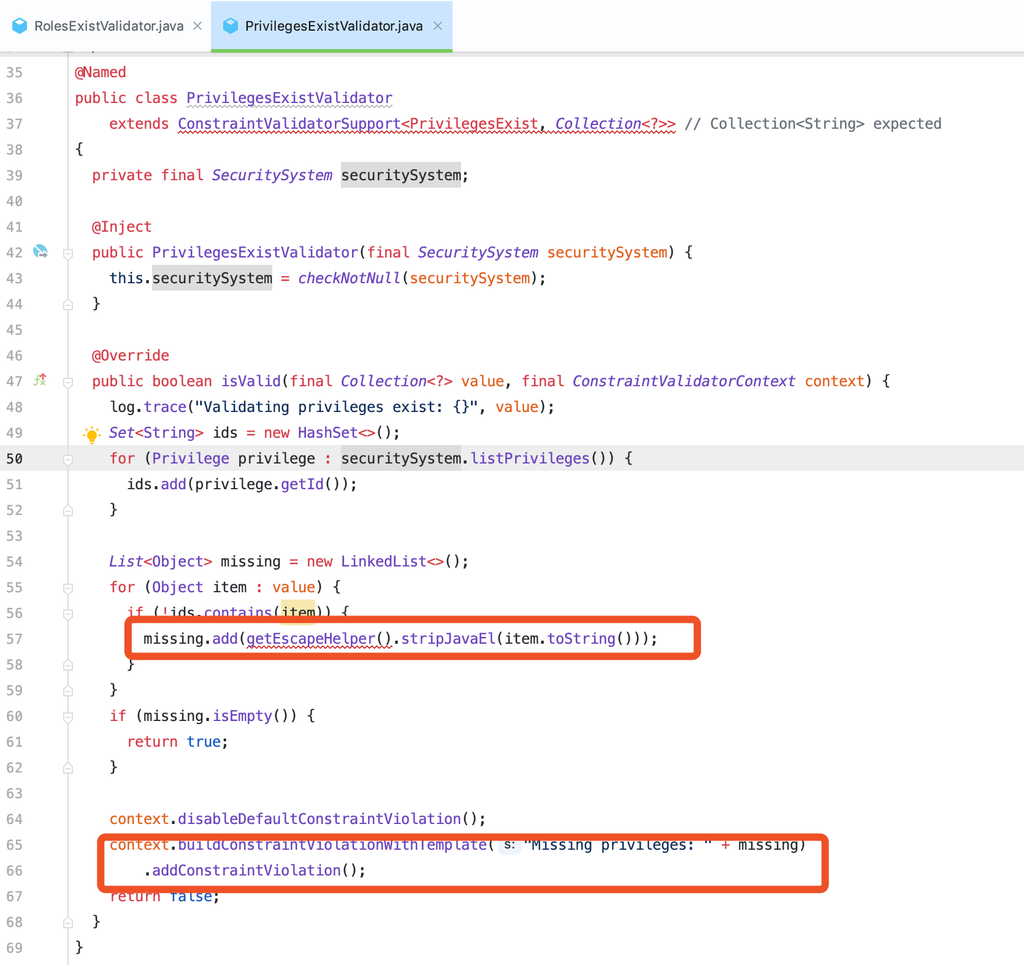Click the override gutter icon on line 47
1024x965 pixels.
40,379
